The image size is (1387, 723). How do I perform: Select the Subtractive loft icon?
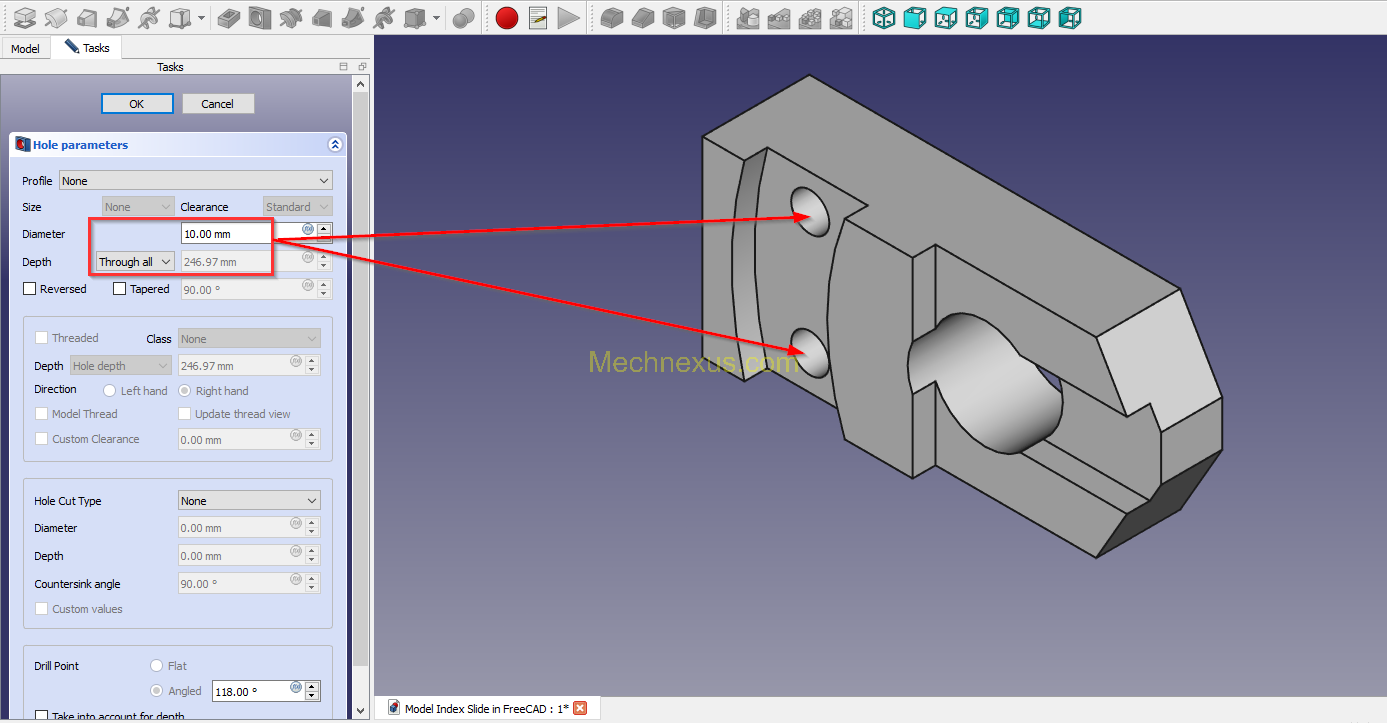coord(322,17)
